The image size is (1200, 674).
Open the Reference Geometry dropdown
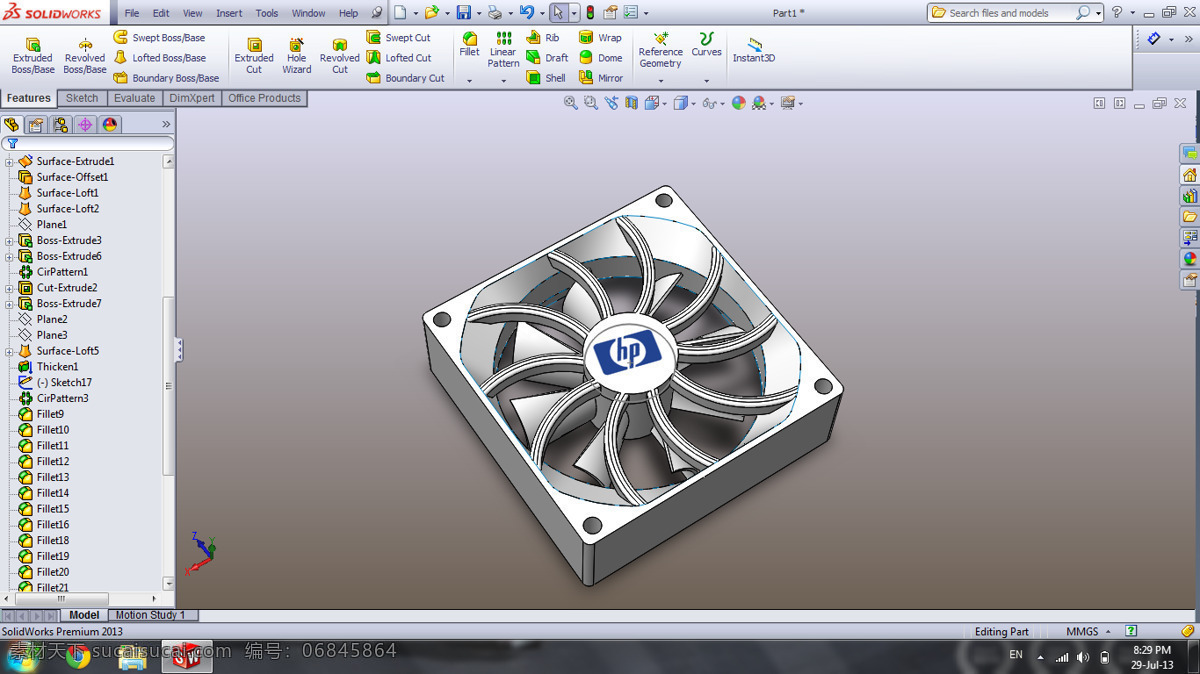click(660, 81)
